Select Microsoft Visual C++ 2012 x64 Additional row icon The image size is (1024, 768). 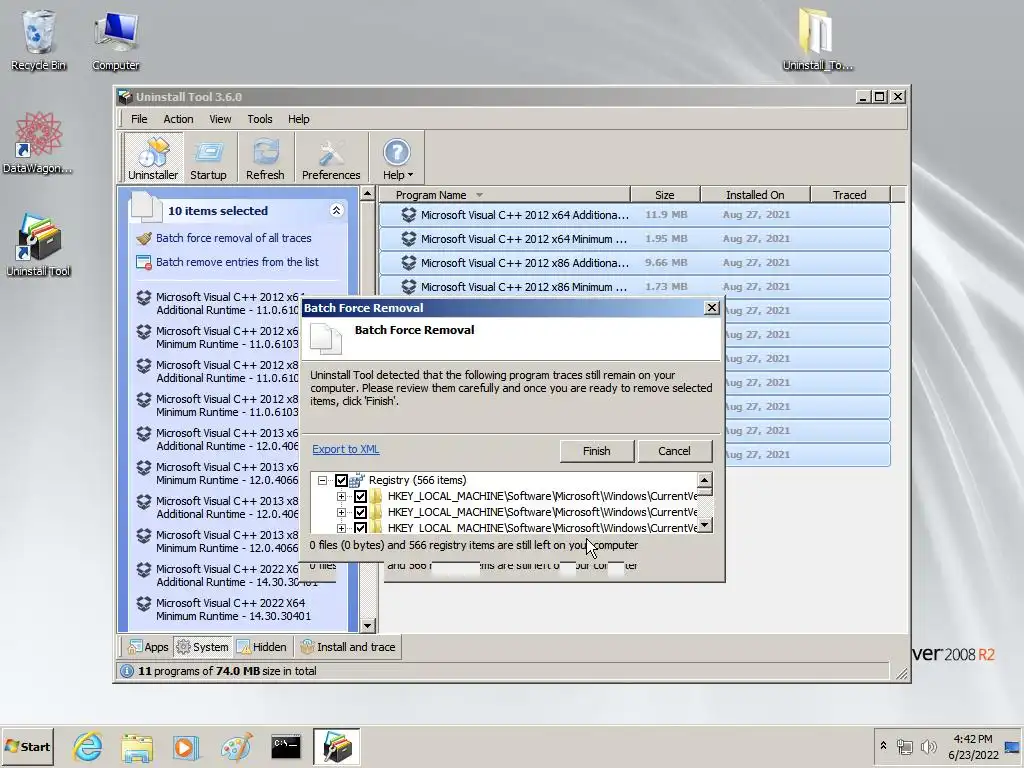pos(409,215)
